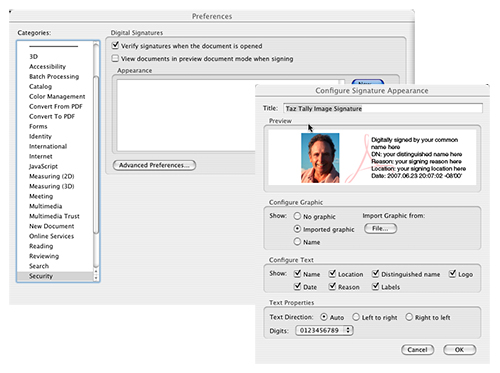Select the No graphic radio option
500x373 pixels.
click(x=297, y=216)
